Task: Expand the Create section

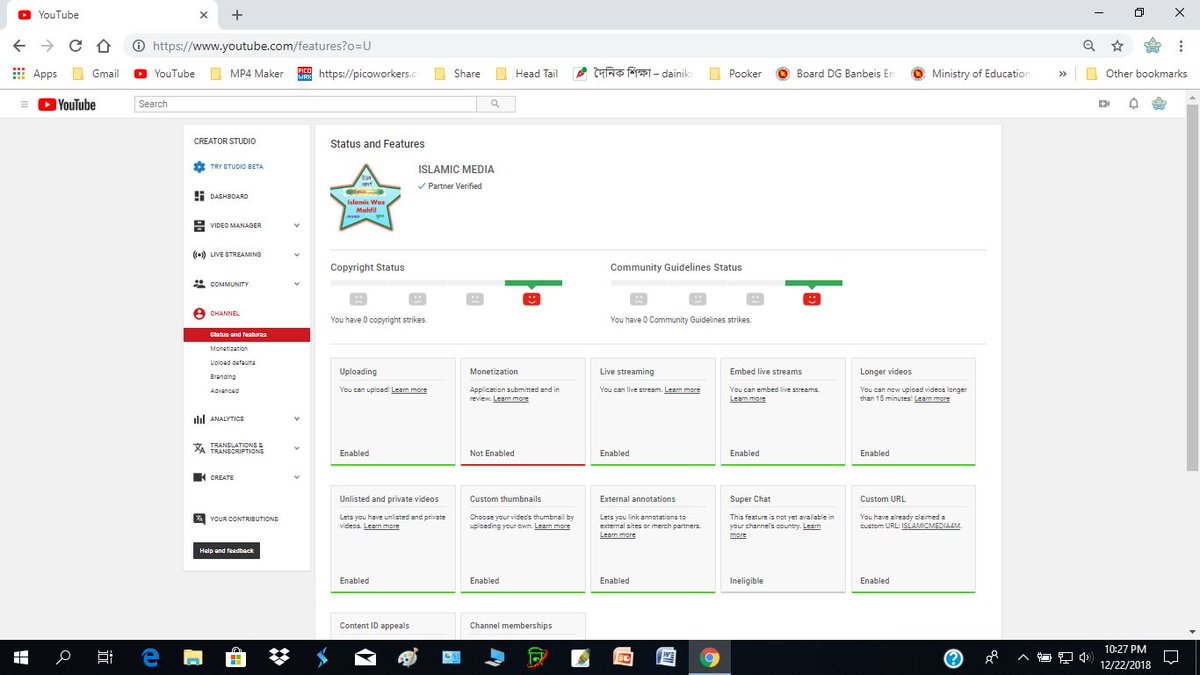Action: pos(297,478)
